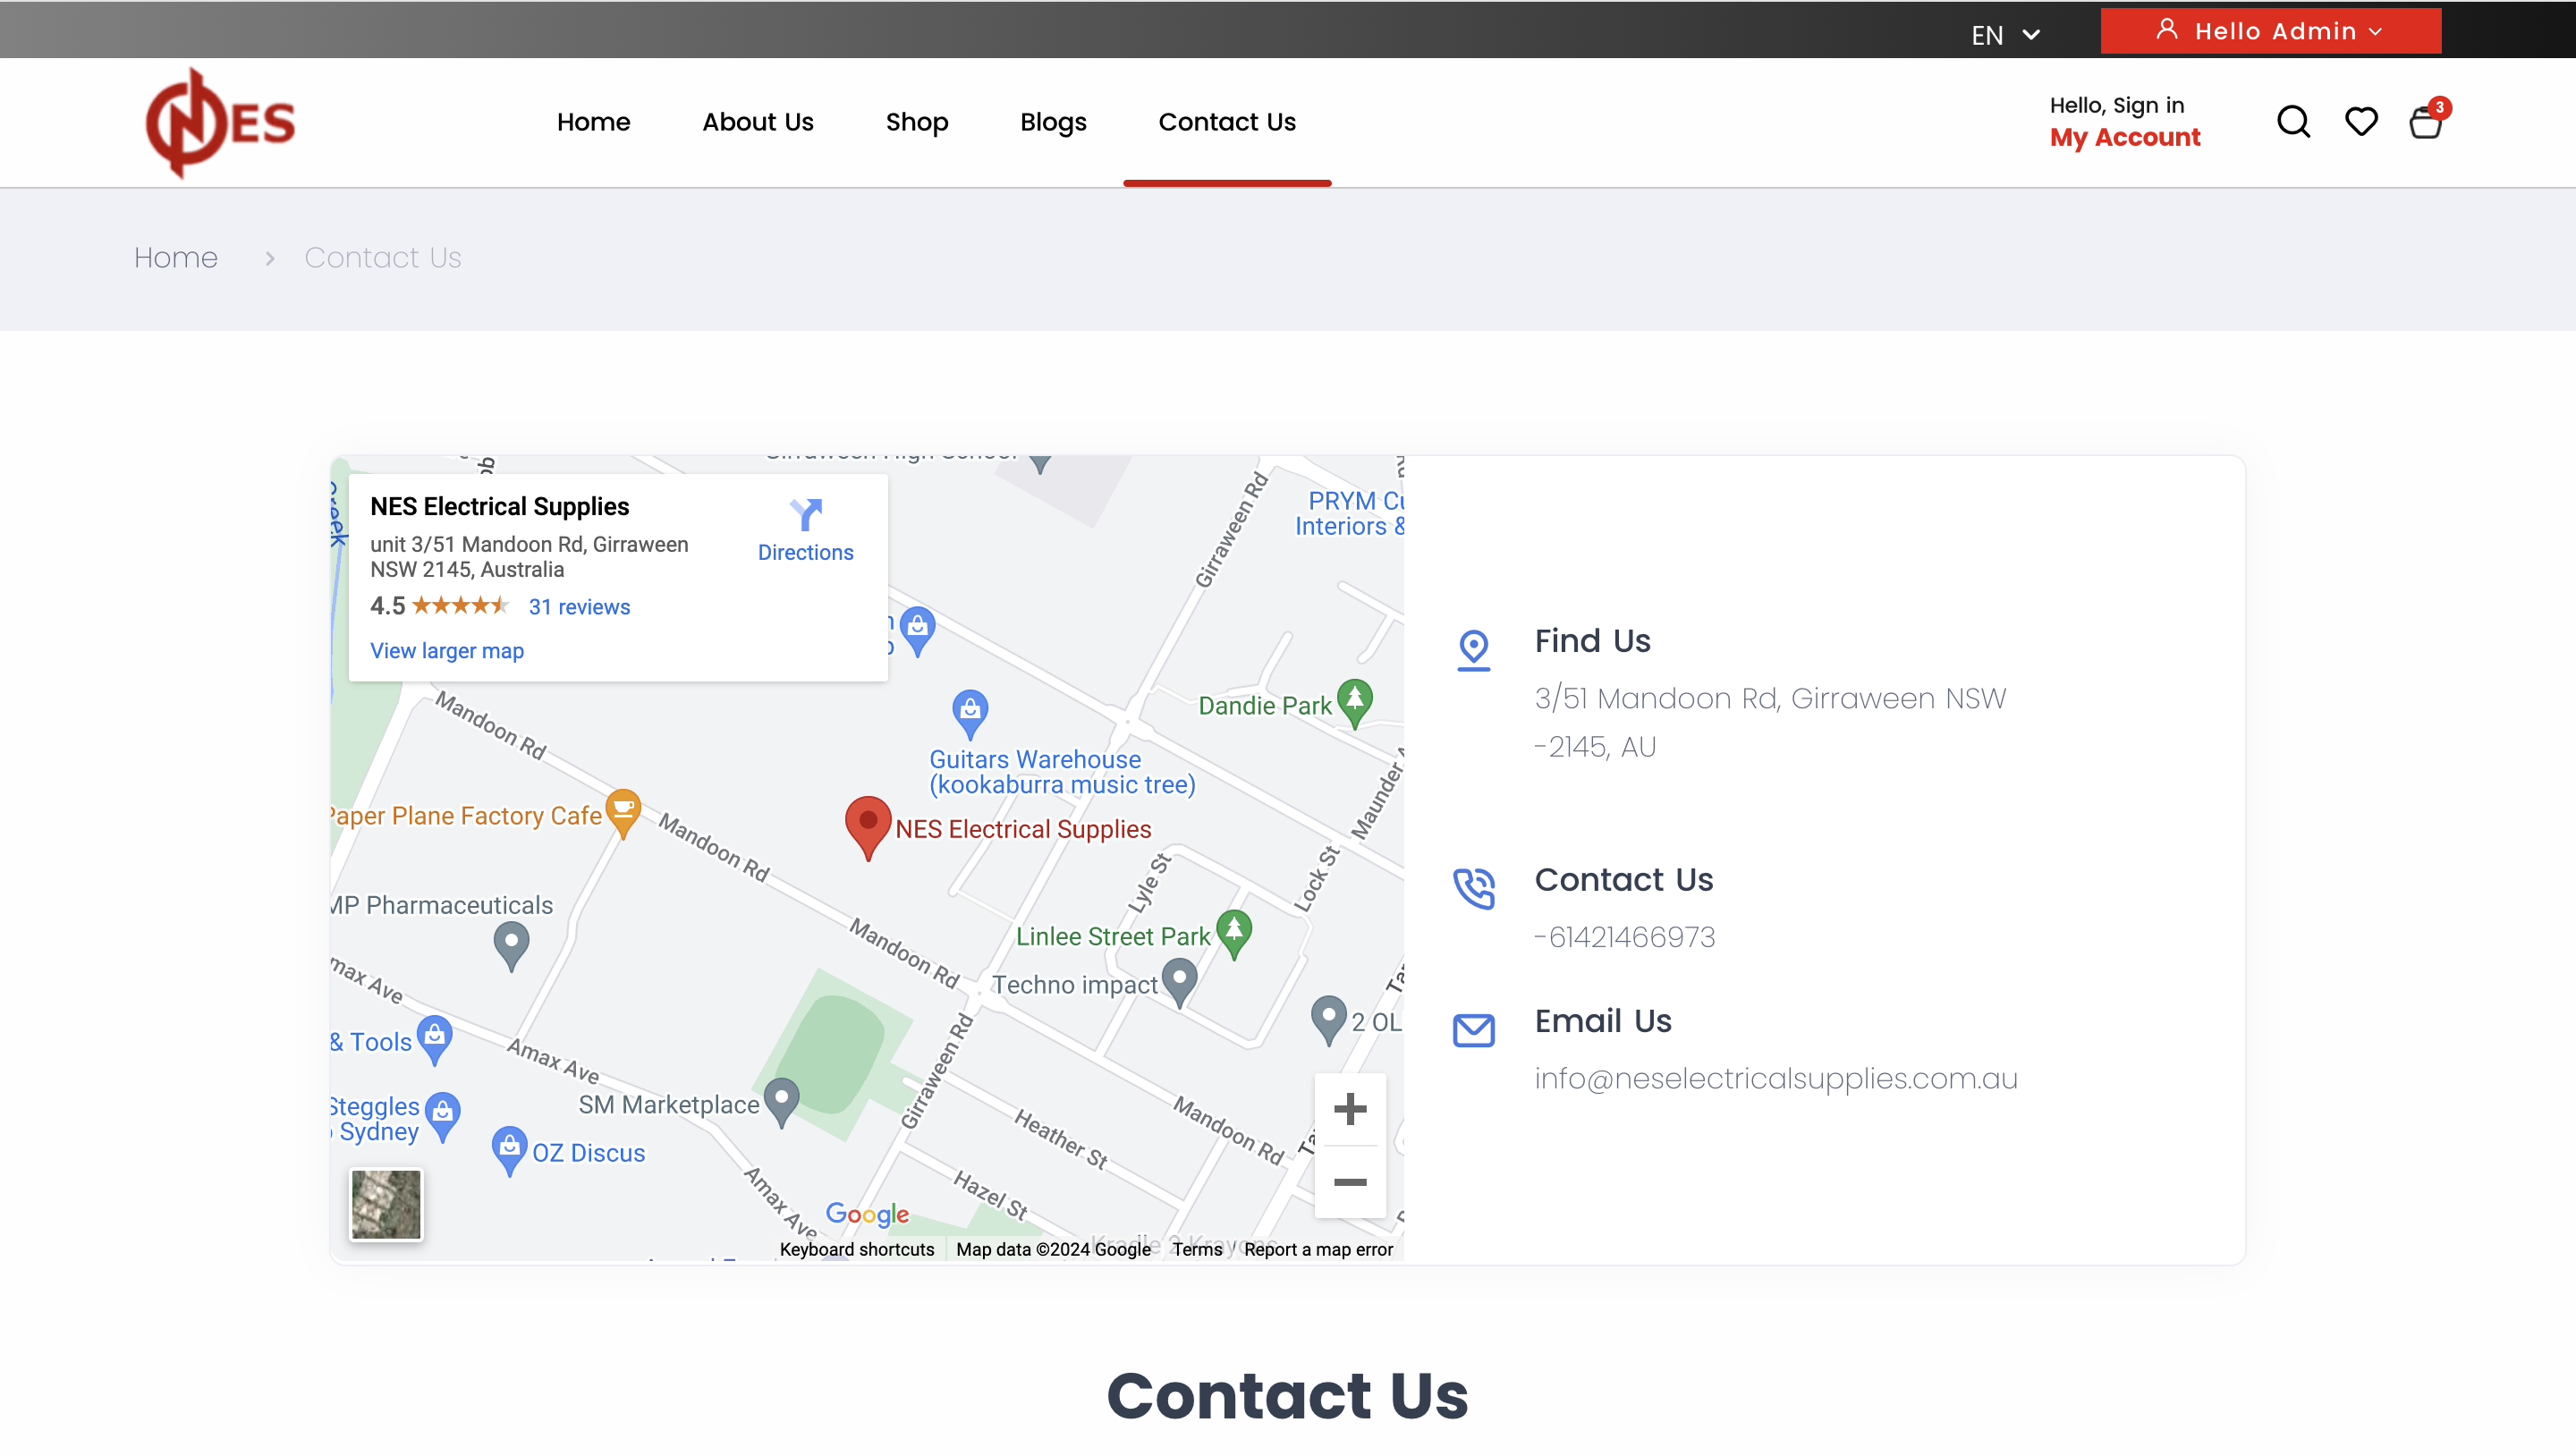Click the 2 OL map marker
Viewport: 2576px width, 1456px height.
(1328, 1020)
